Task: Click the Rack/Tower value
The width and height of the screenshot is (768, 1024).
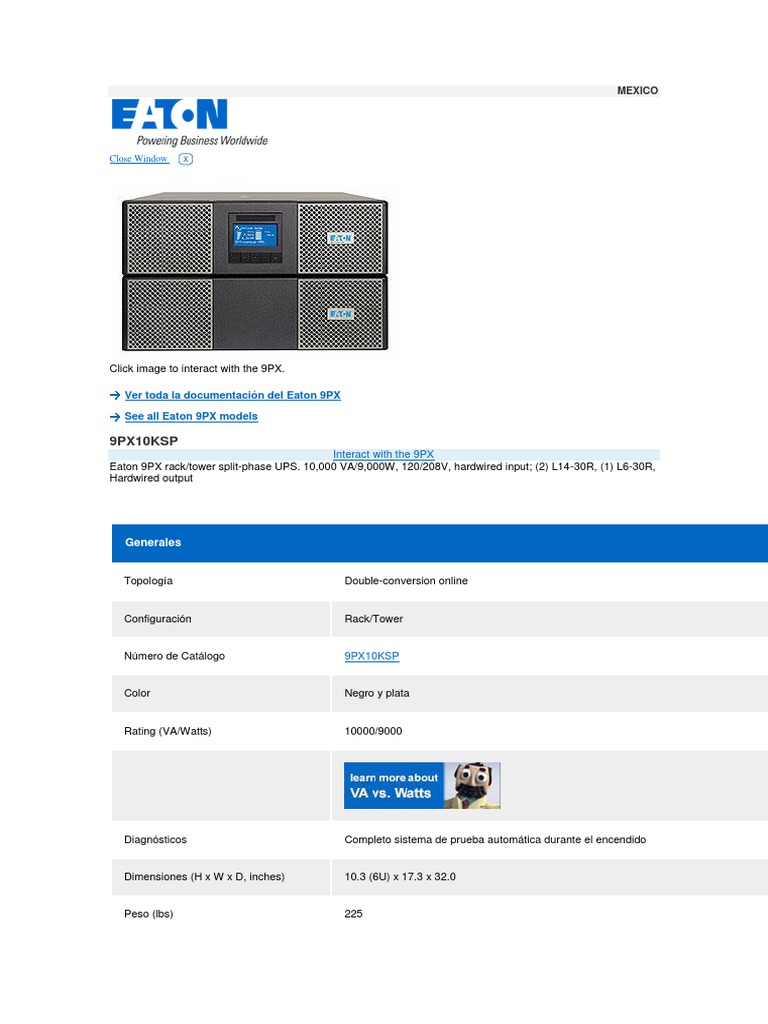Action: [x=374, y=618]
